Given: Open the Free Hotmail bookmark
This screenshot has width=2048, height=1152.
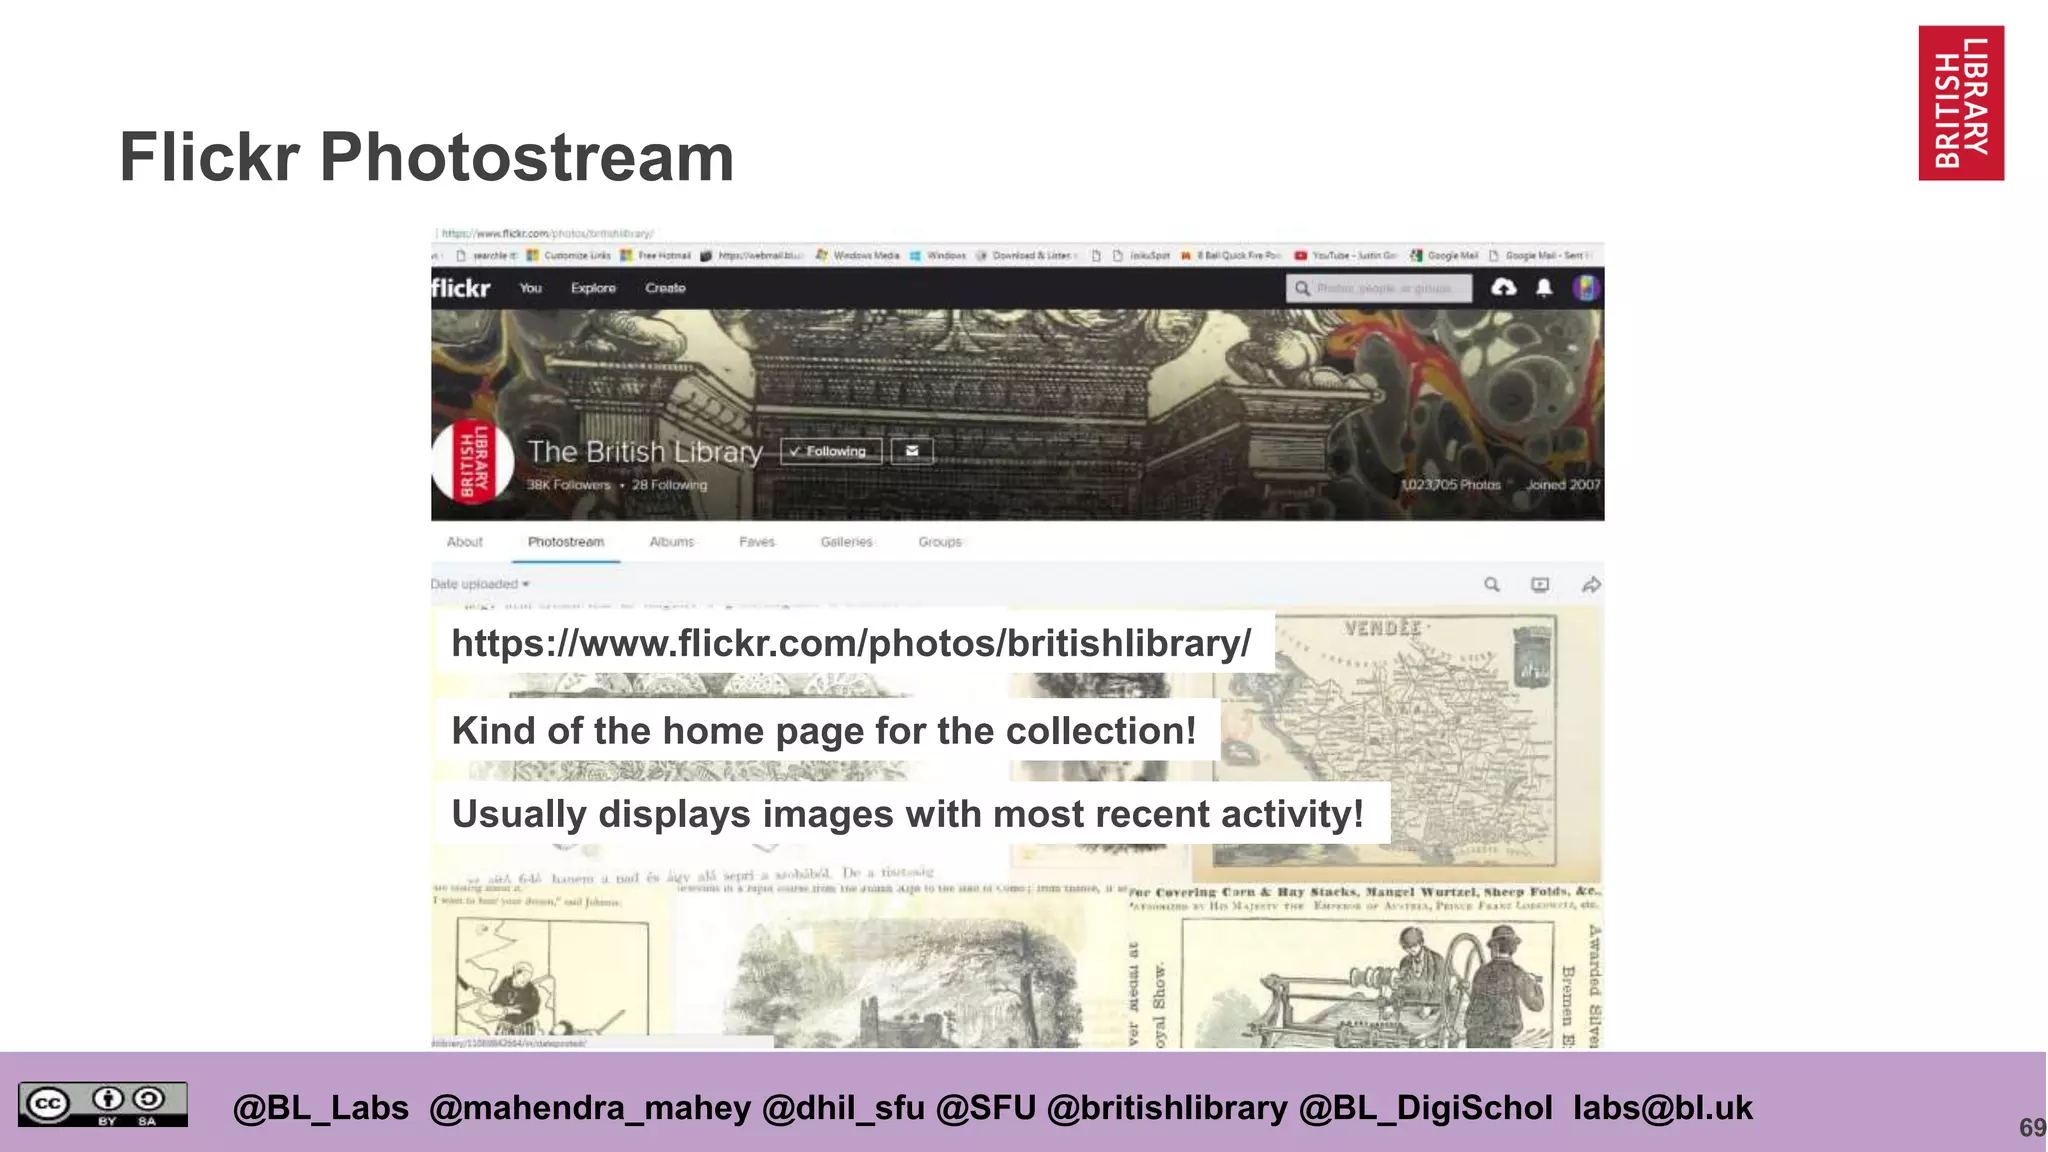Looking at the screenshot, I should pyautogui.click(x=656, y=256).
